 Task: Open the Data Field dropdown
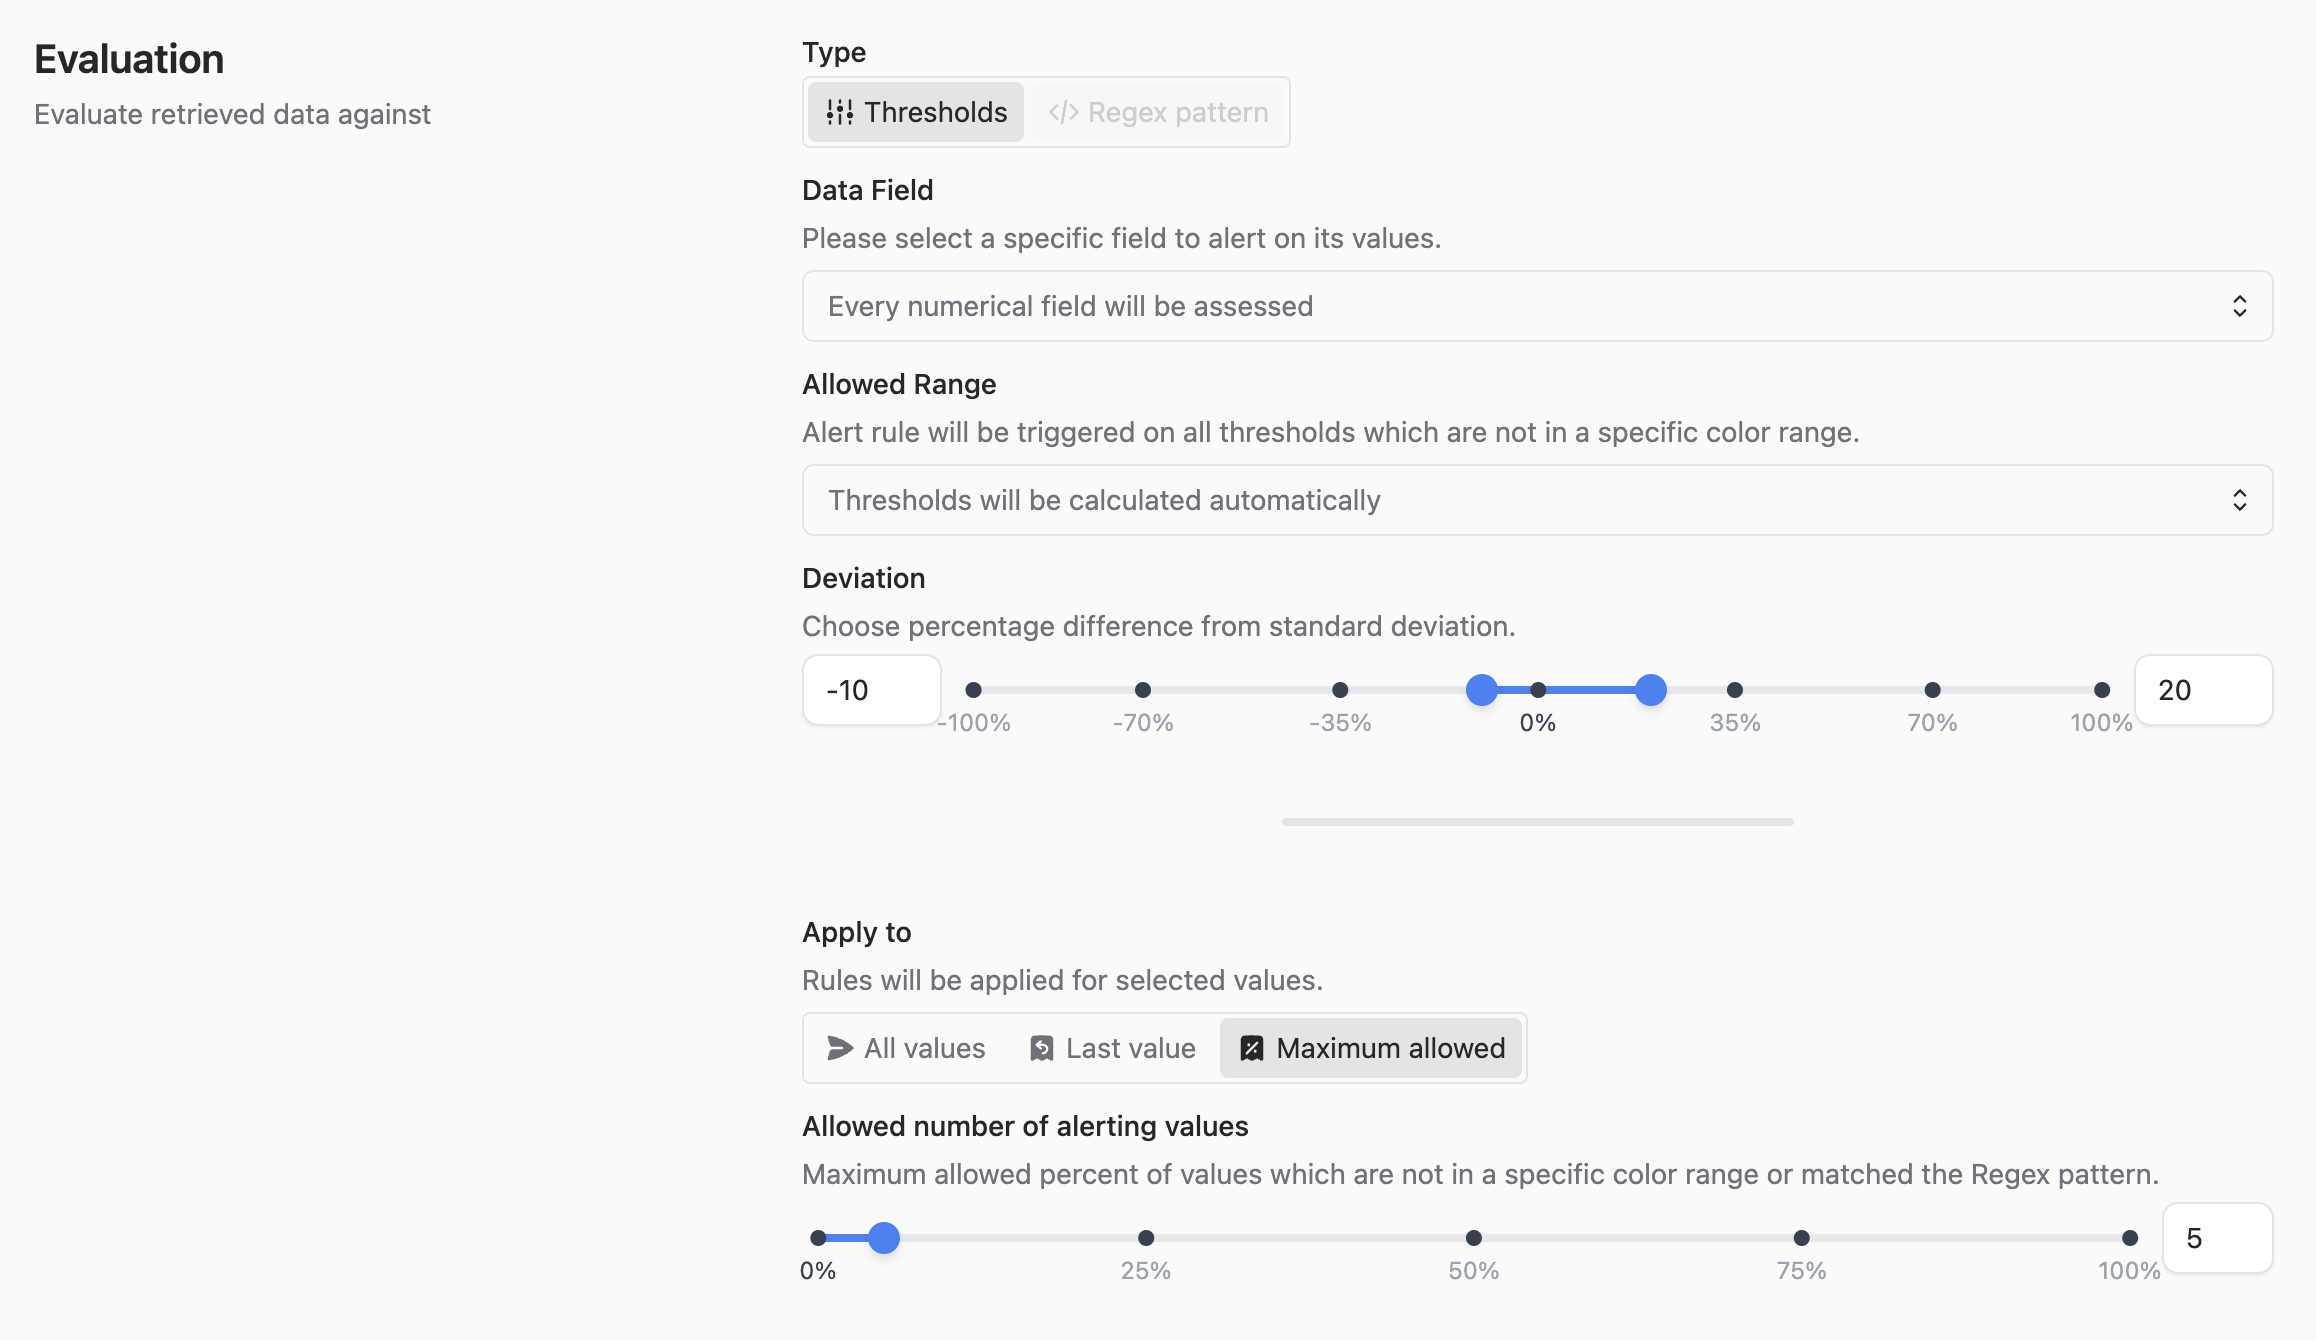point(1537,306)
